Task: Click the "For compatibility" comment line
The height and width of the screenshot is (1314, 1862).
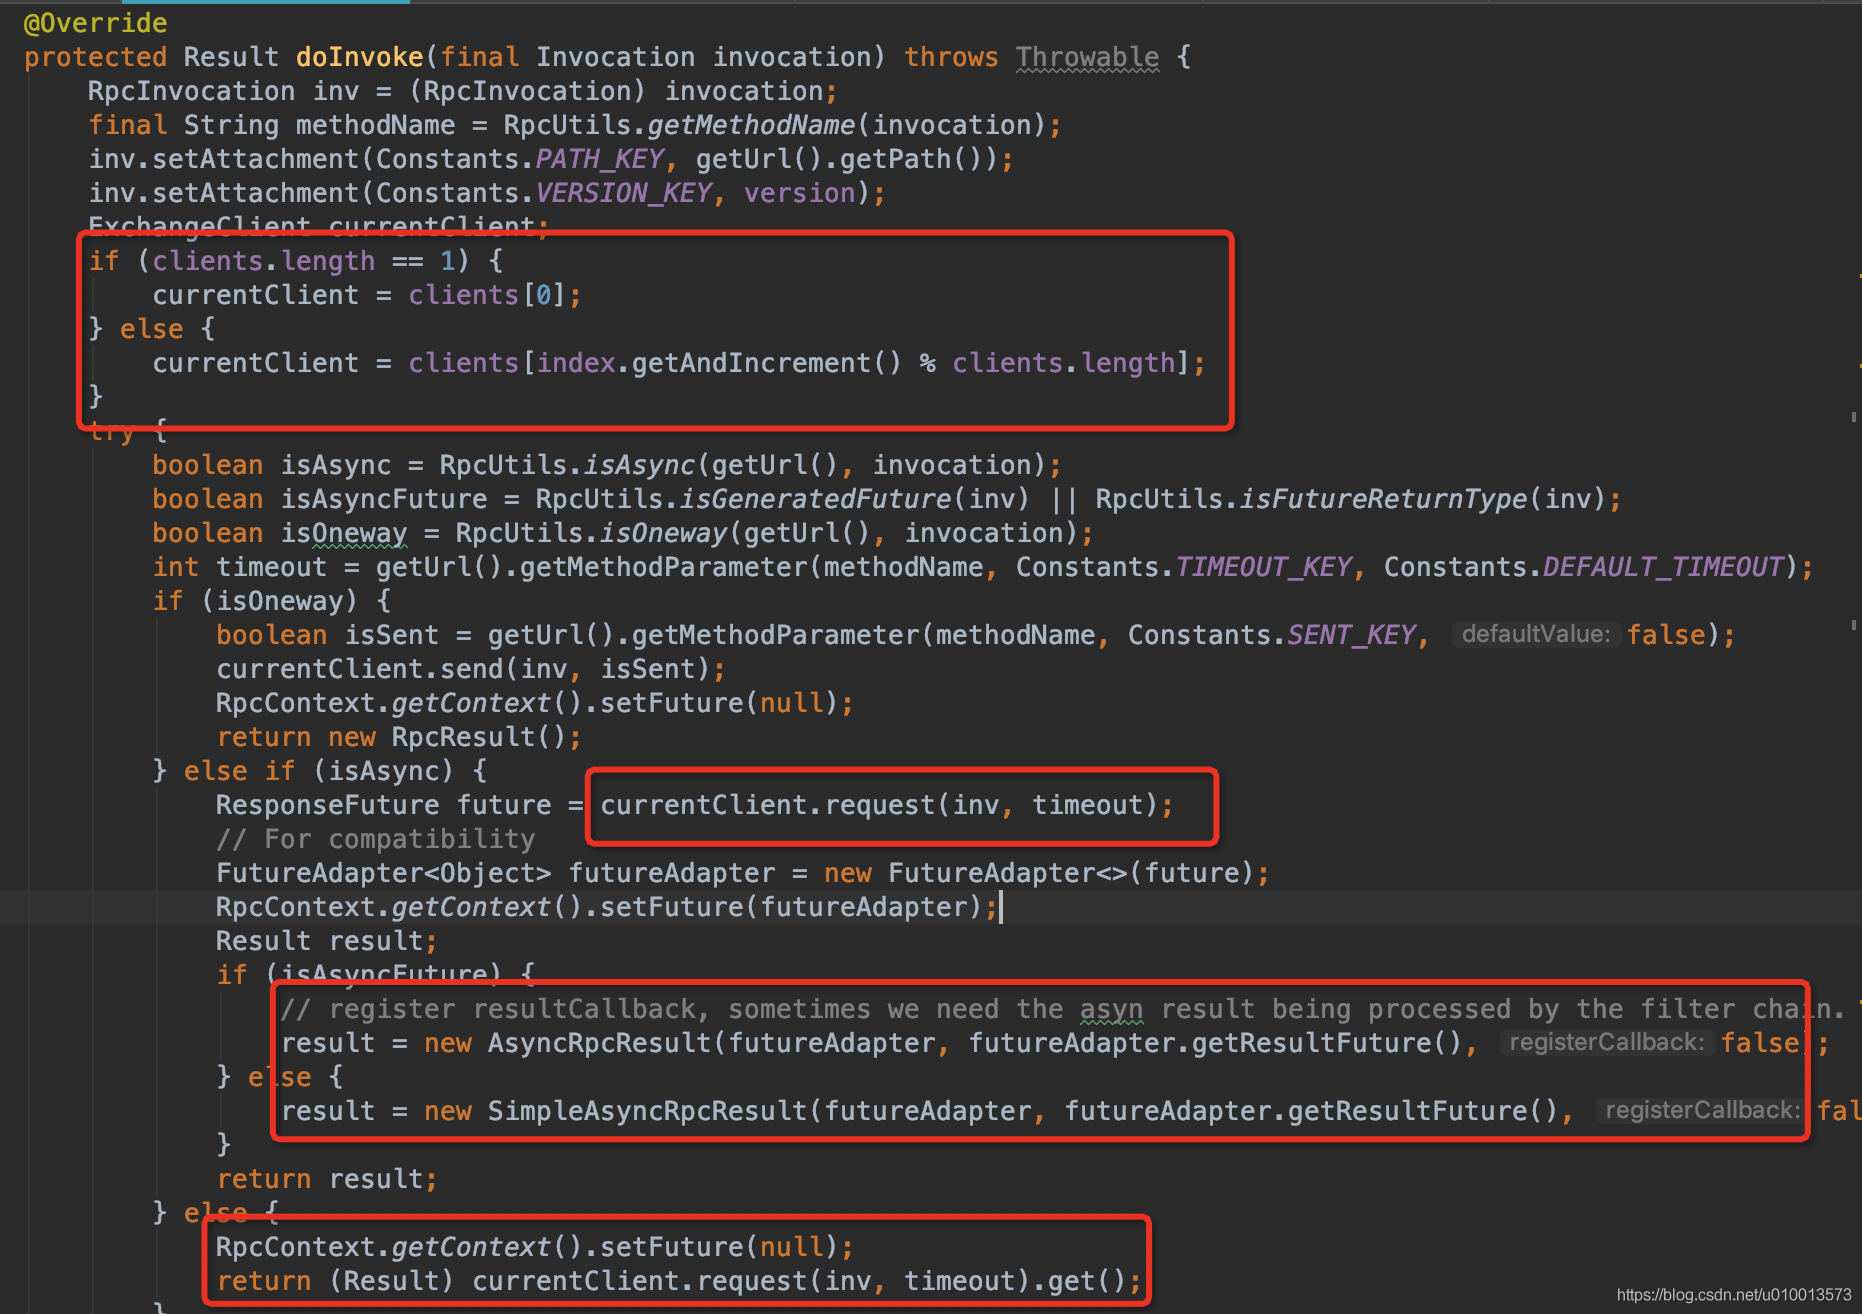Action: (375, 840)
